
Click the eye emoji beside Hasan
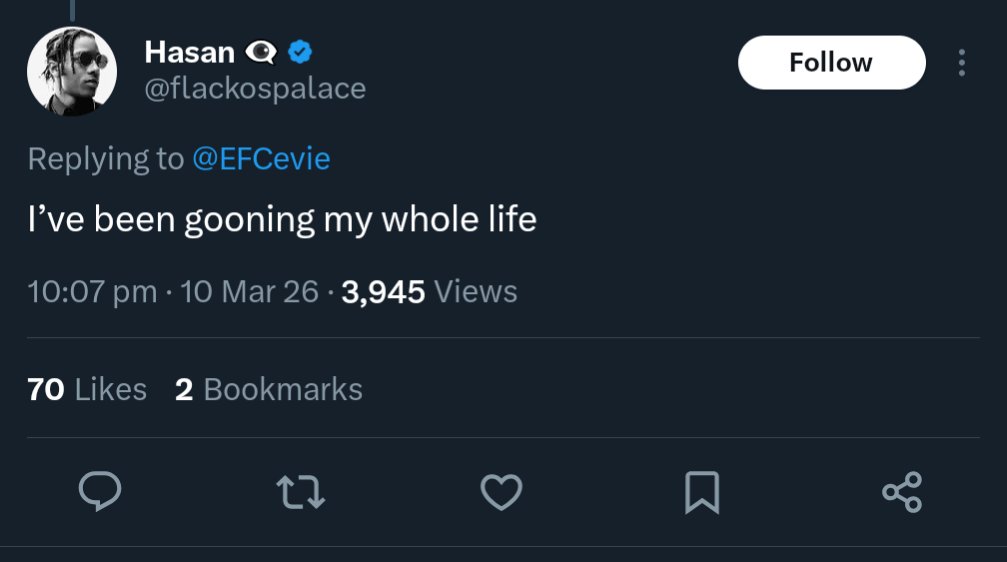click(261, 52)
